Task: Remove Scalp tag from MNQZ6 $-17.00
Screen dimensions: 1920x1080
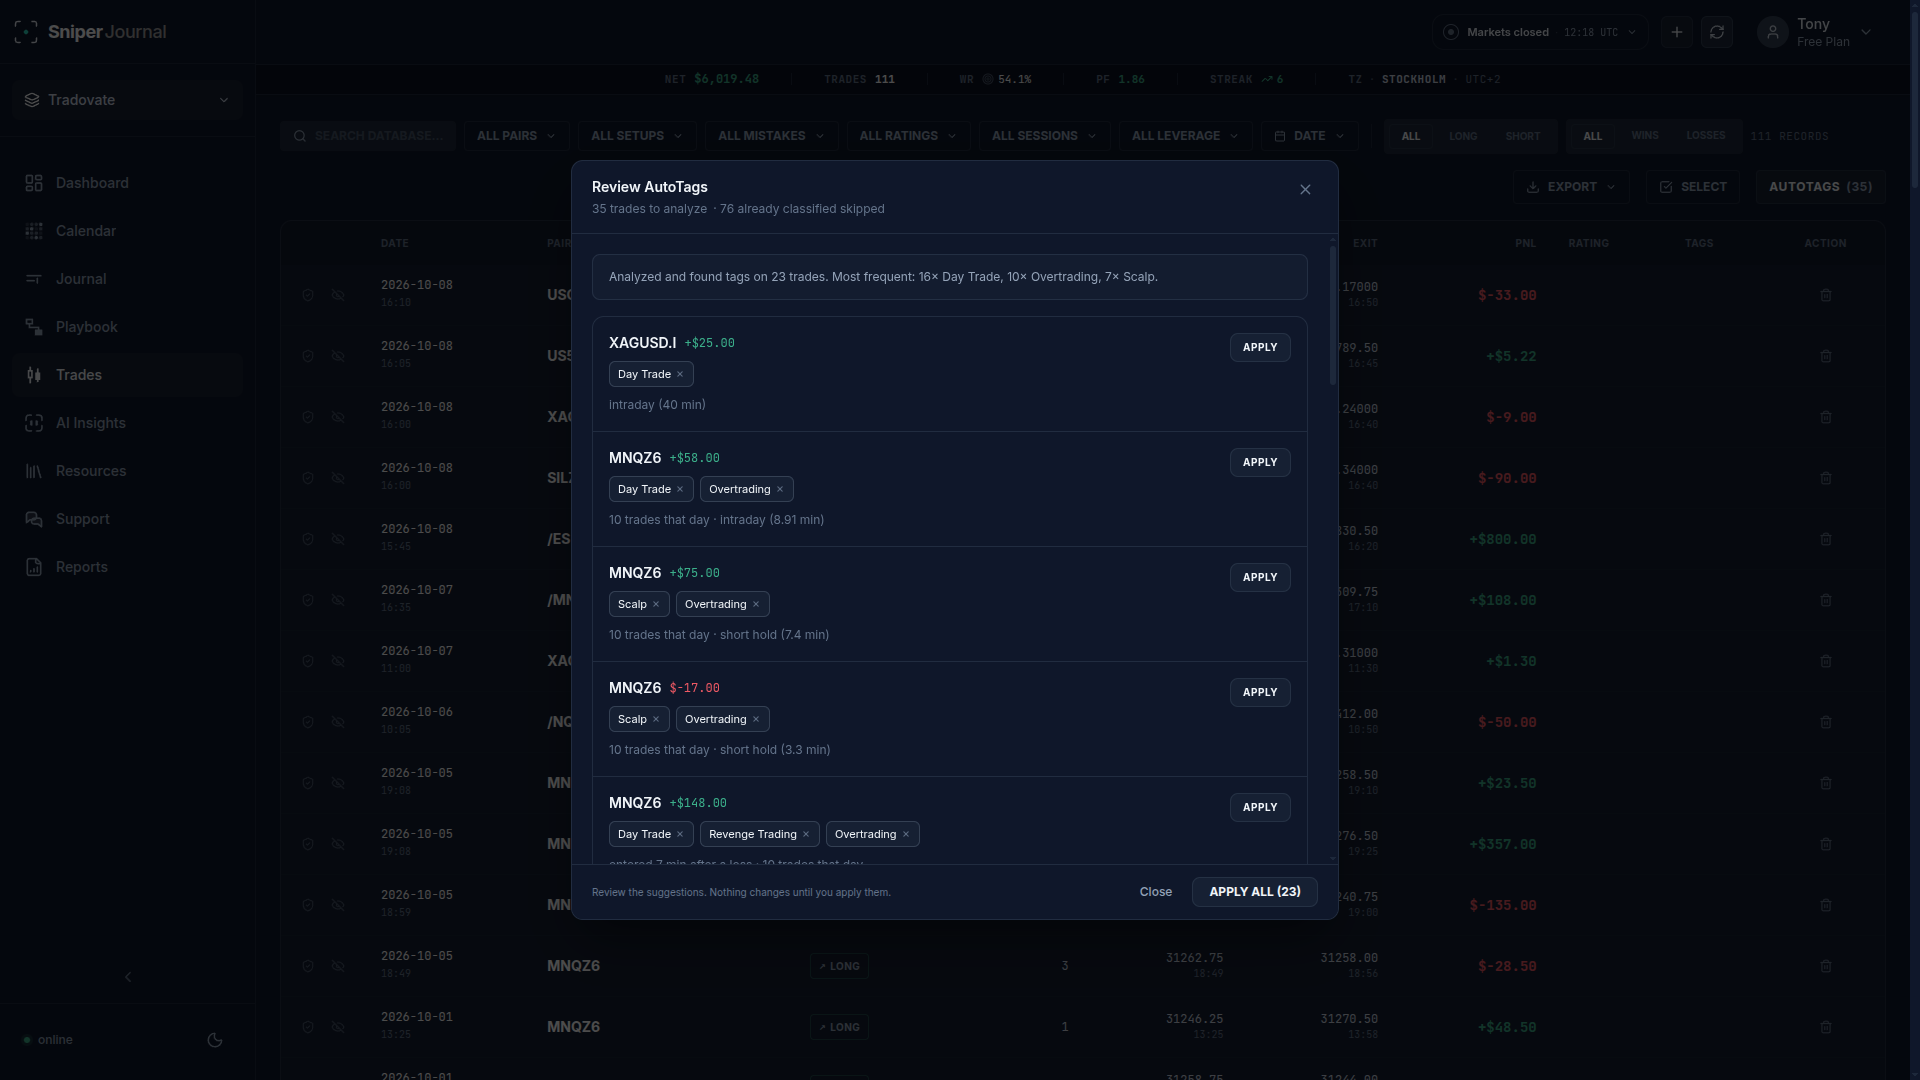Action: pyautogui.click(x=656, y=719)
